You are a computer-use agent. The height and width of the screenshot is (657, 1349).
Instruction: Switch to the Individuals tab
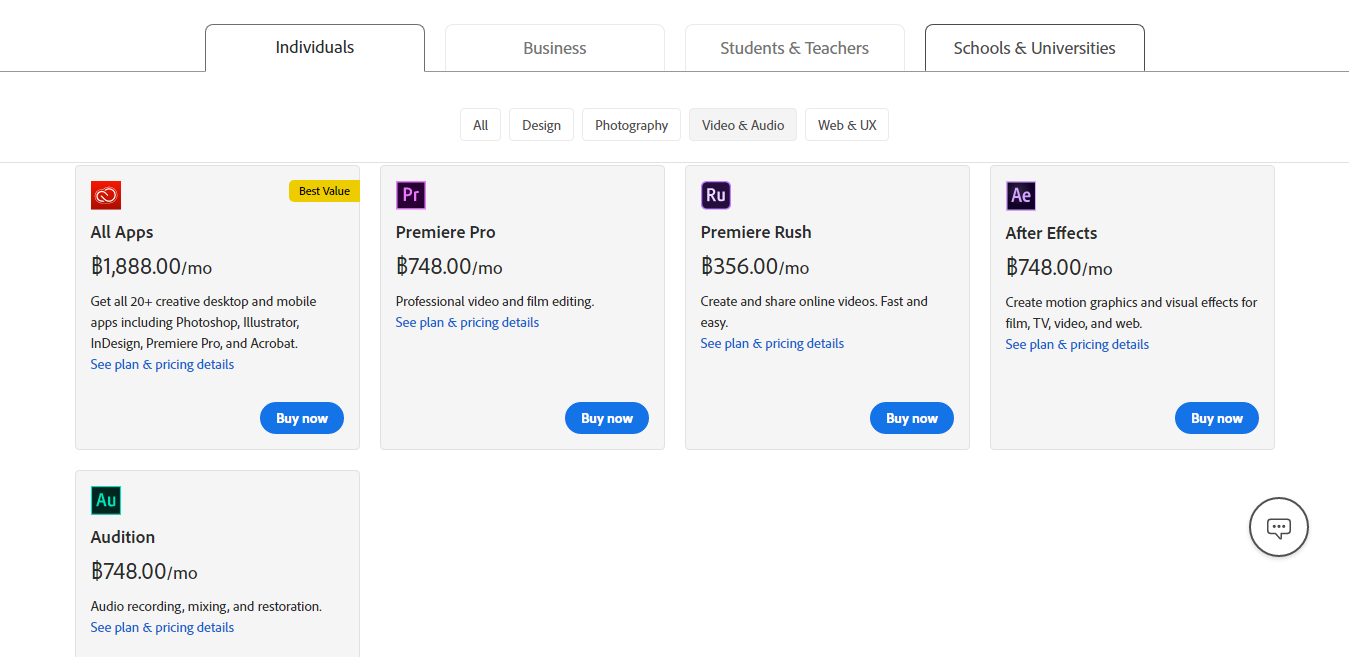tap(315, 48)
